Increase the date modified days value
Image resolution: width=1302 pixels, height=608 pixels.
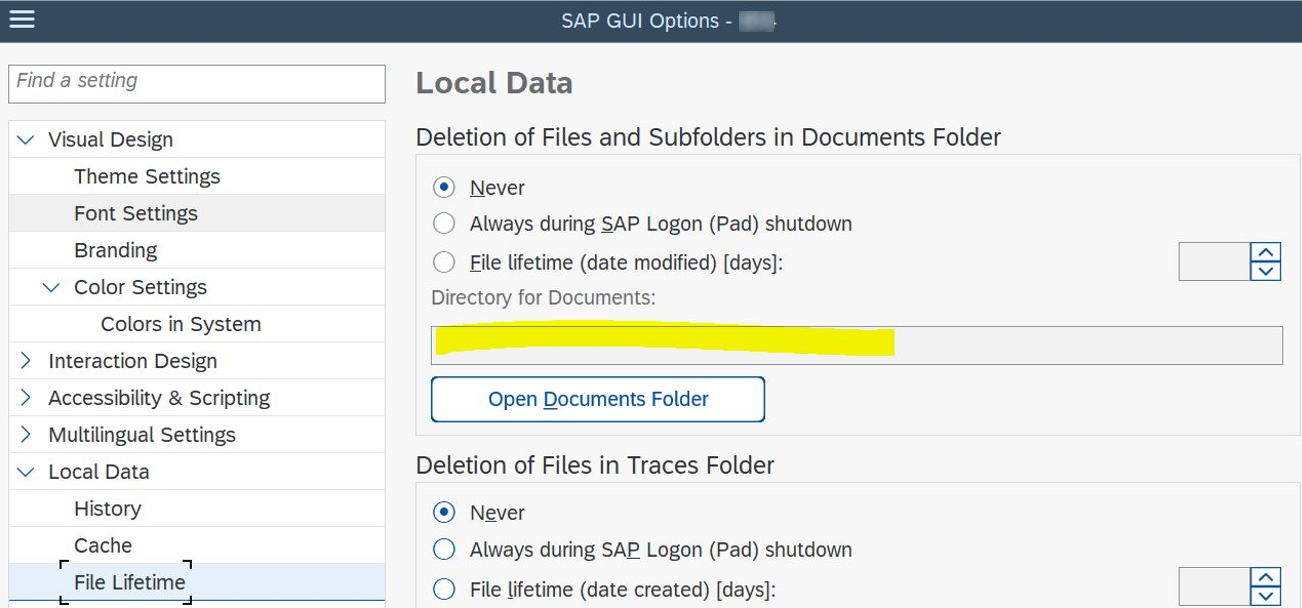1266,253
